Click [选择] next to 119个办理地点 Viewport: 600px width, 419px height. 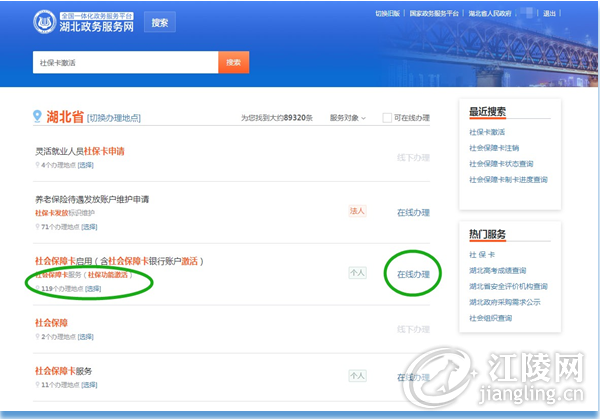pos(93,289)
